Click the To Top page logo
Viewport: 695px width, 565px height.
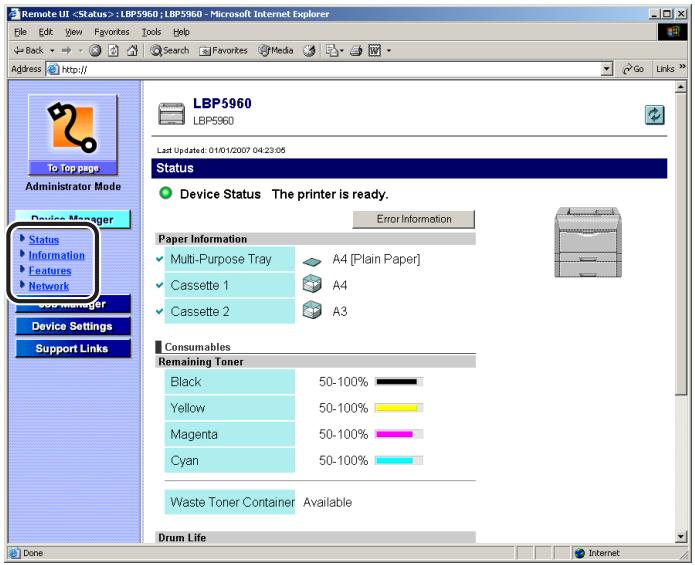73,135
